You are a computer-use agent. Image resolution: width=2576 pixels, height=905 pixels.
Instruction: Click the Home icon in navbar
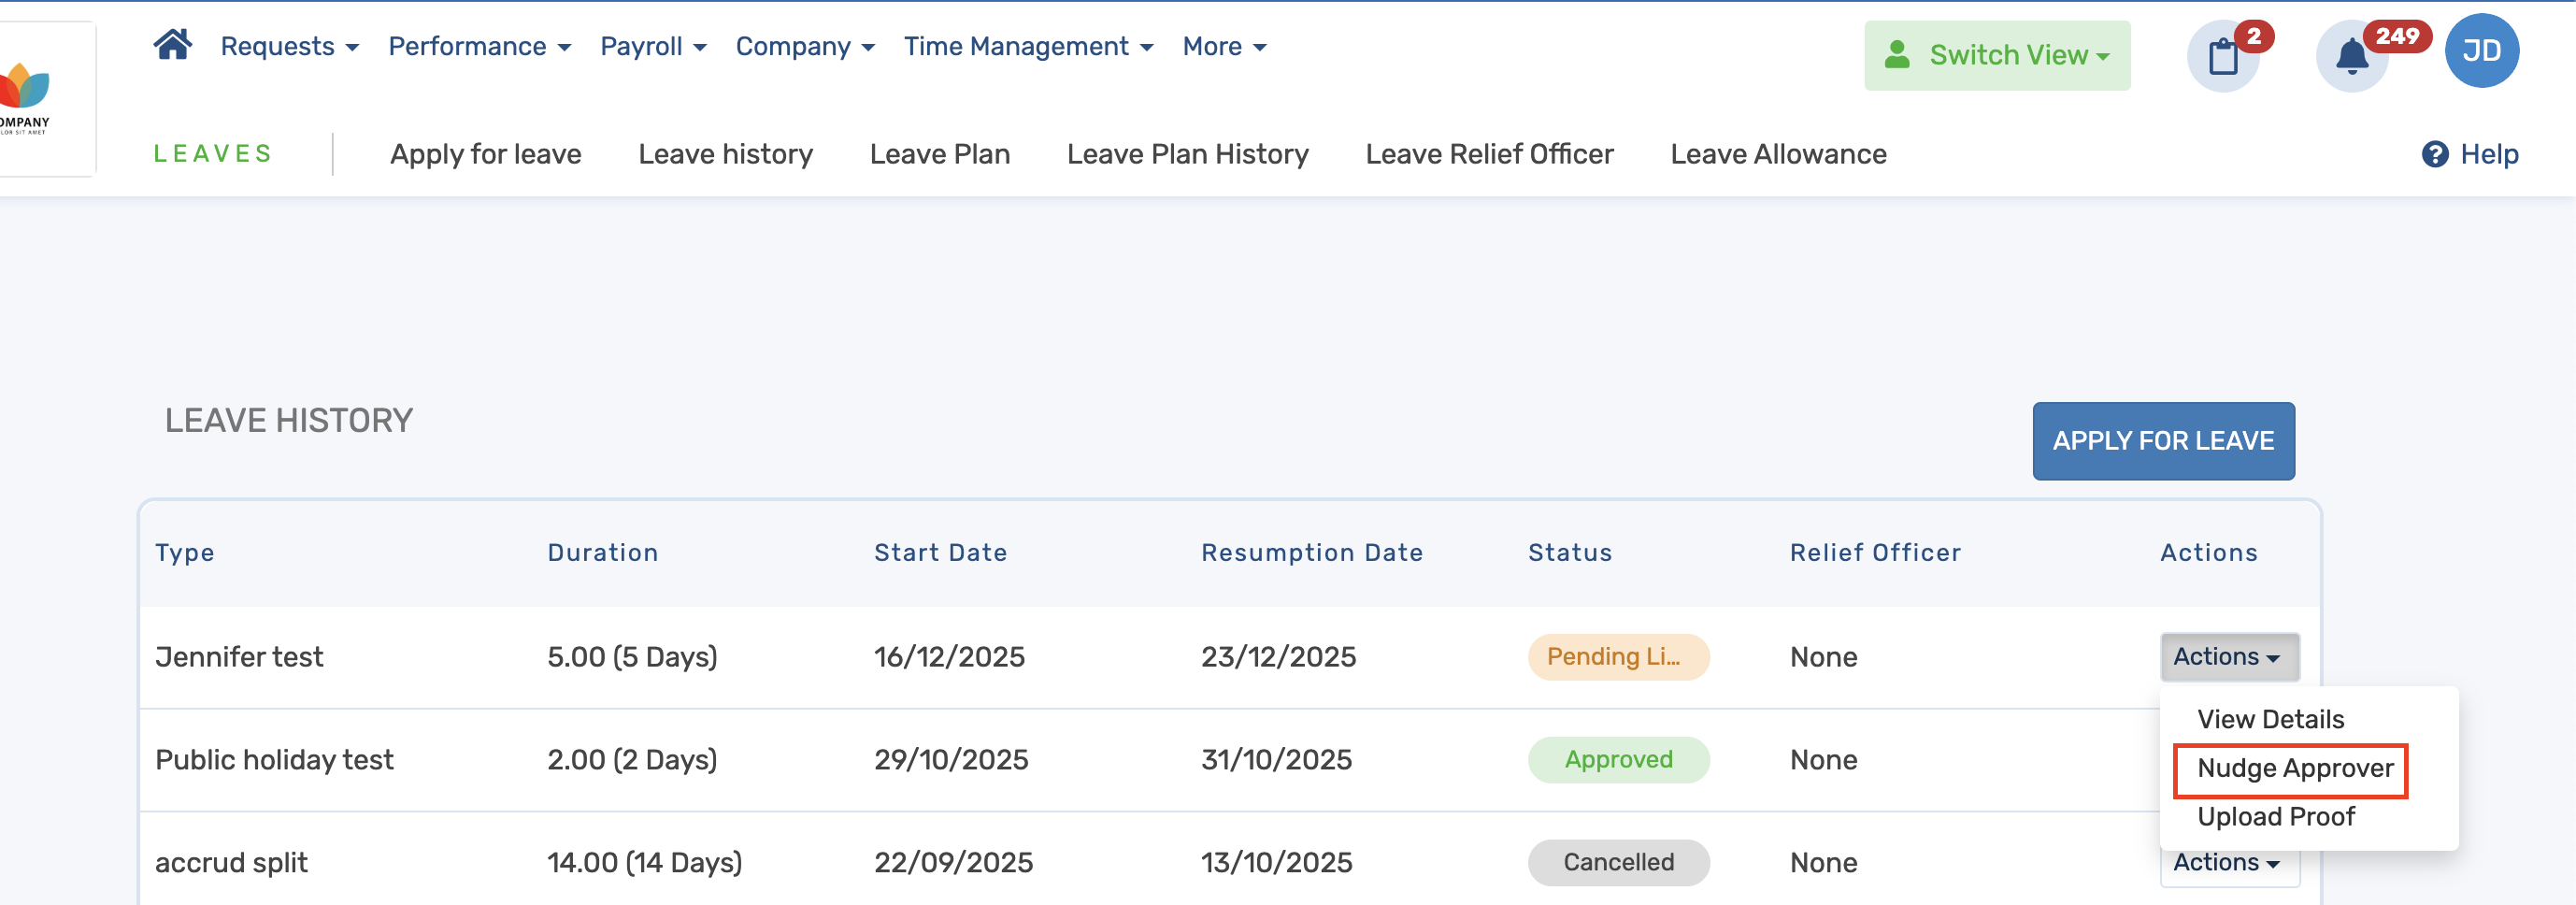tap(172, 46)
